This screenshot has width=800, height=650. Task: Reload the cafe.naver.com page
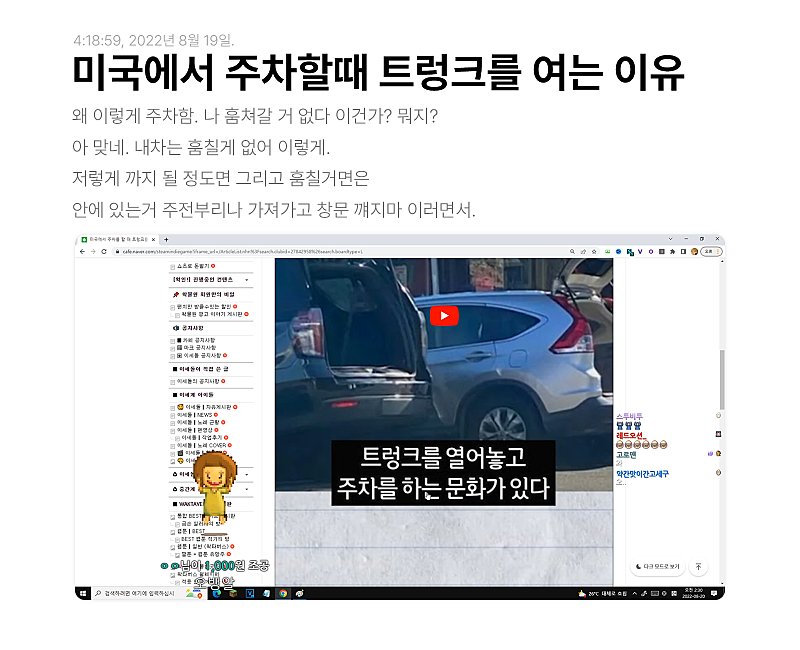click(x=104, y=252)
